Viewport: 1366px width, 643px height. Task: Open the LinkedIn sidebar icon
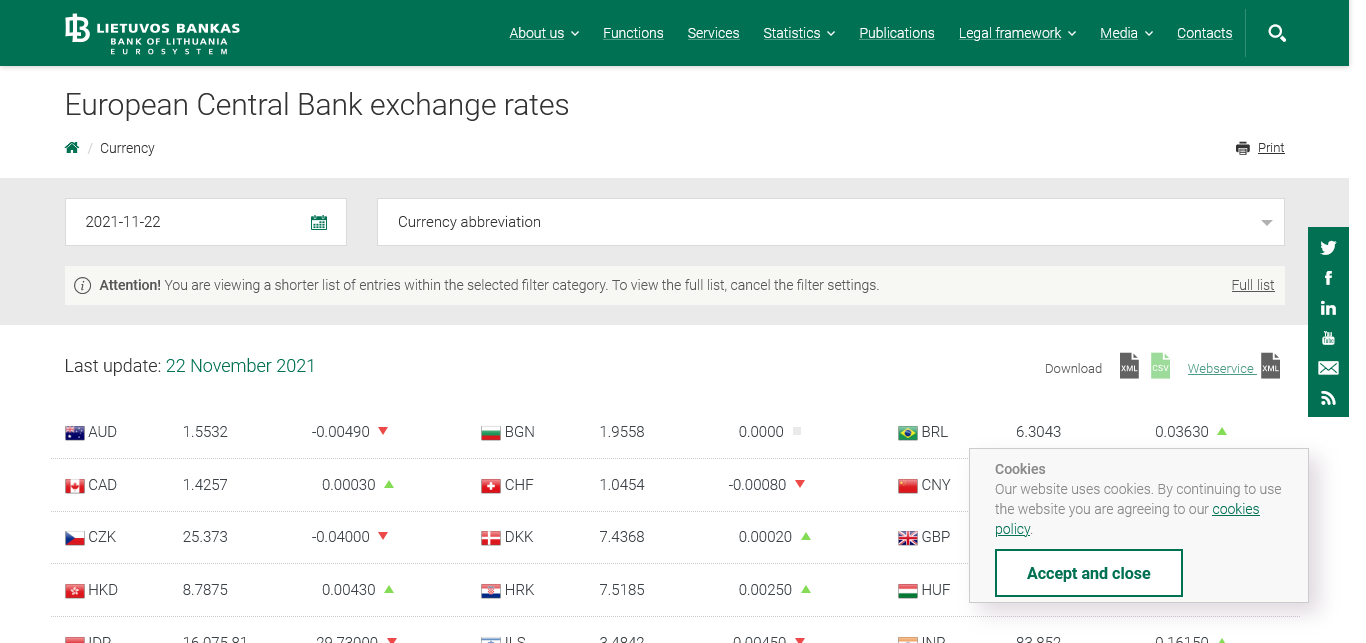coord(1328,308)
